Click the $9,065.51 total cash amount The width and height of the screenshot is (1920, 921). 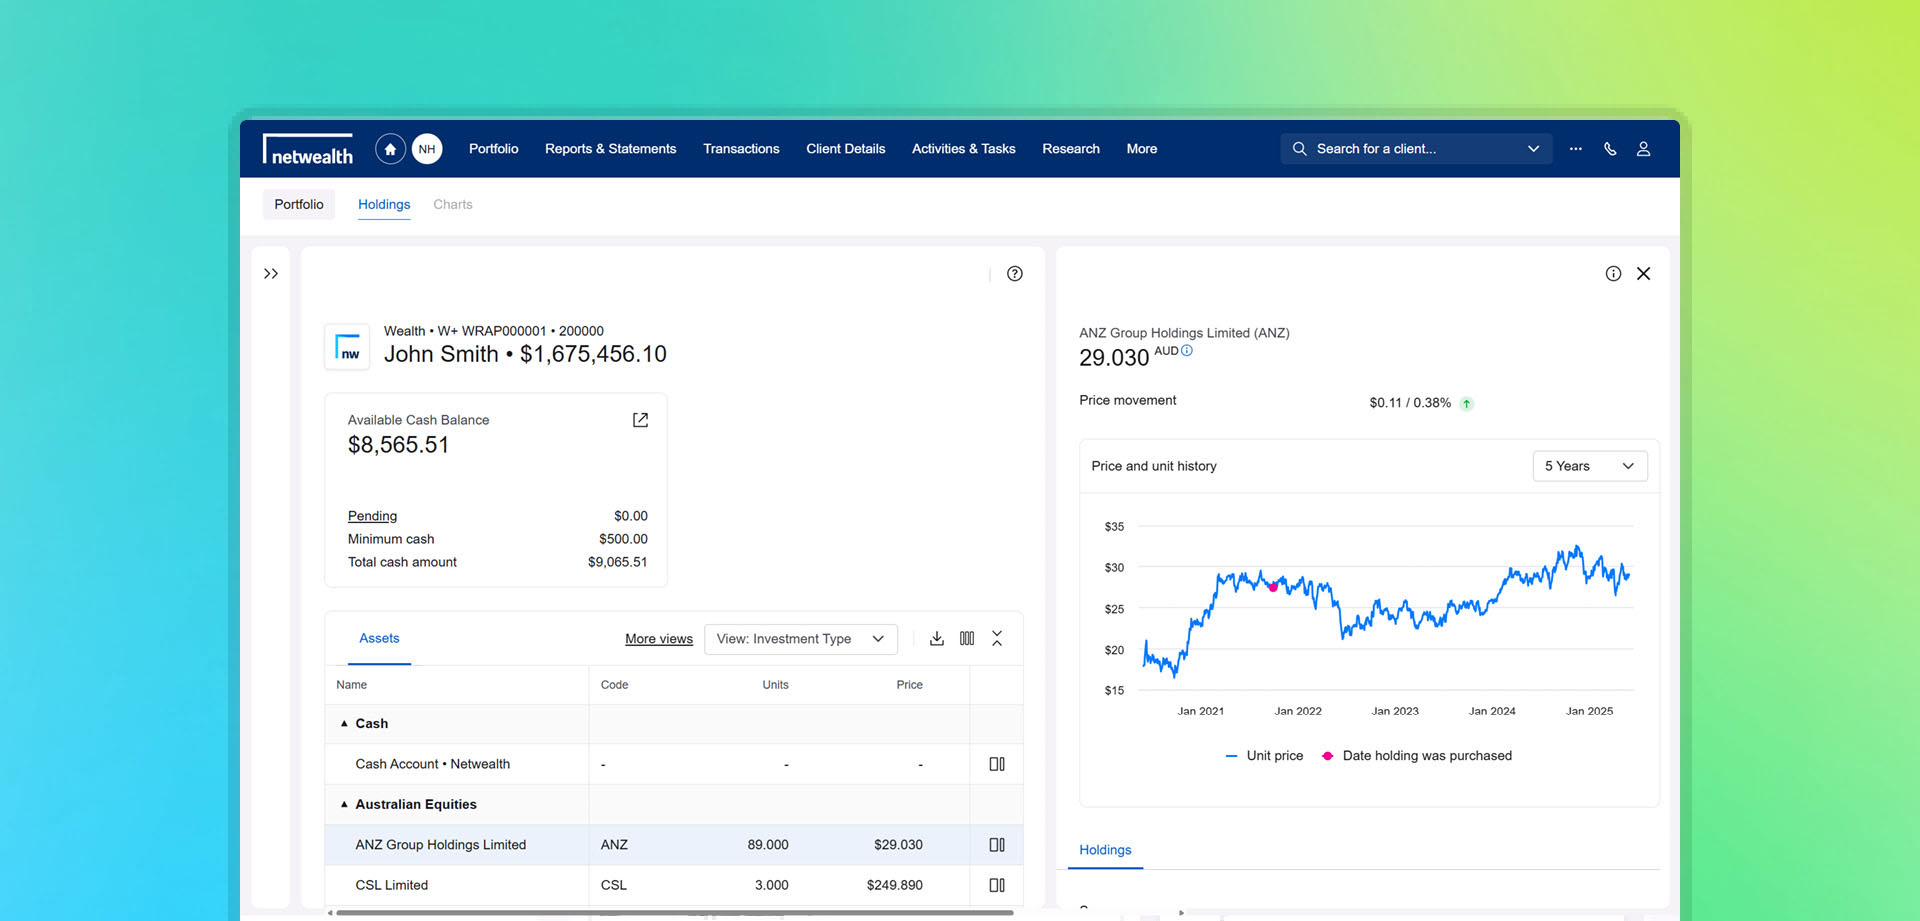coord(617,563)
